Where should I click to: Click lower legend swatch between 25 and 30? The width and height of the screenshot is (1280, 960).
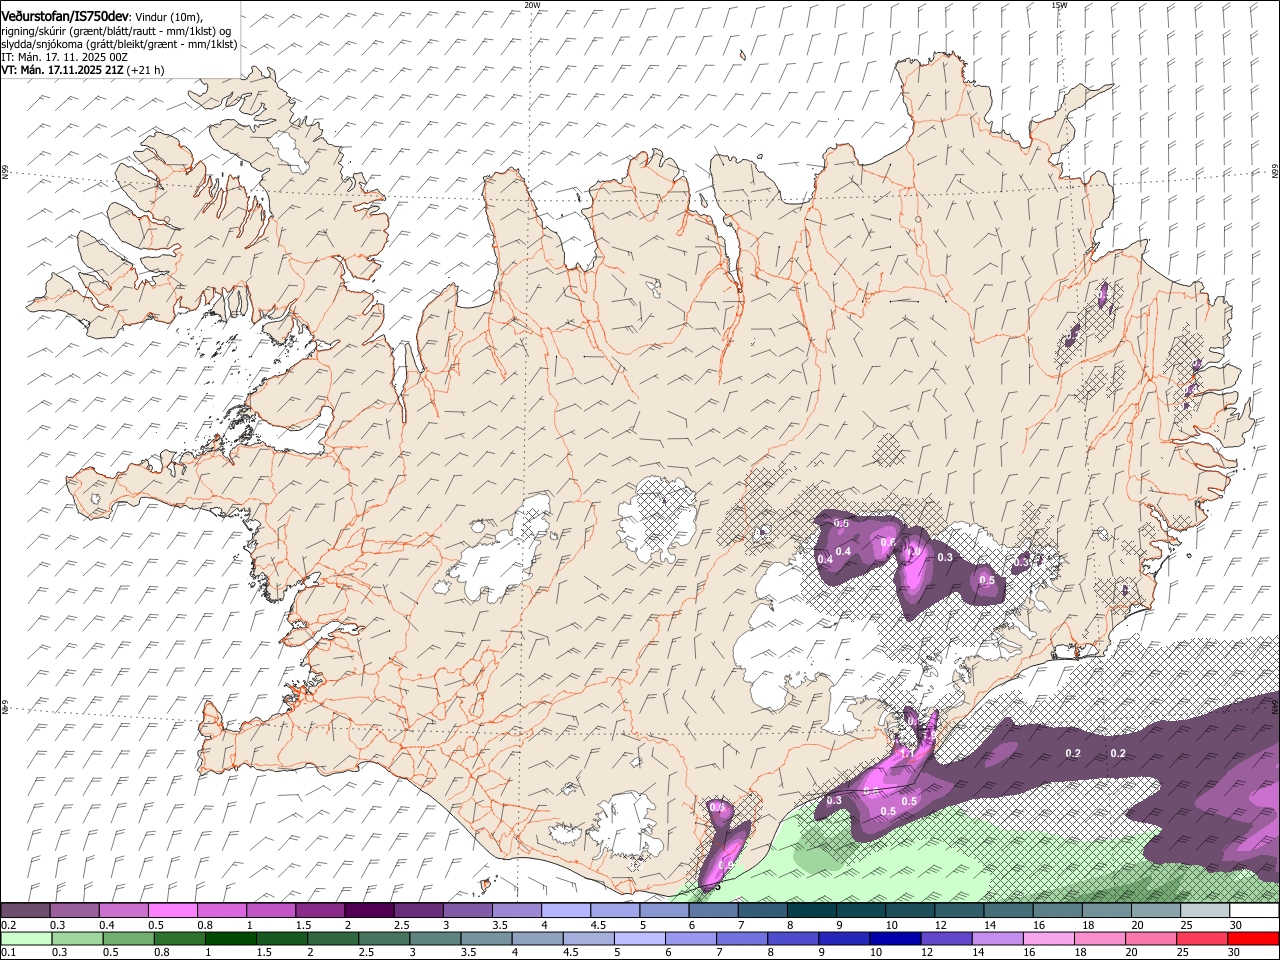point(1200,939)
